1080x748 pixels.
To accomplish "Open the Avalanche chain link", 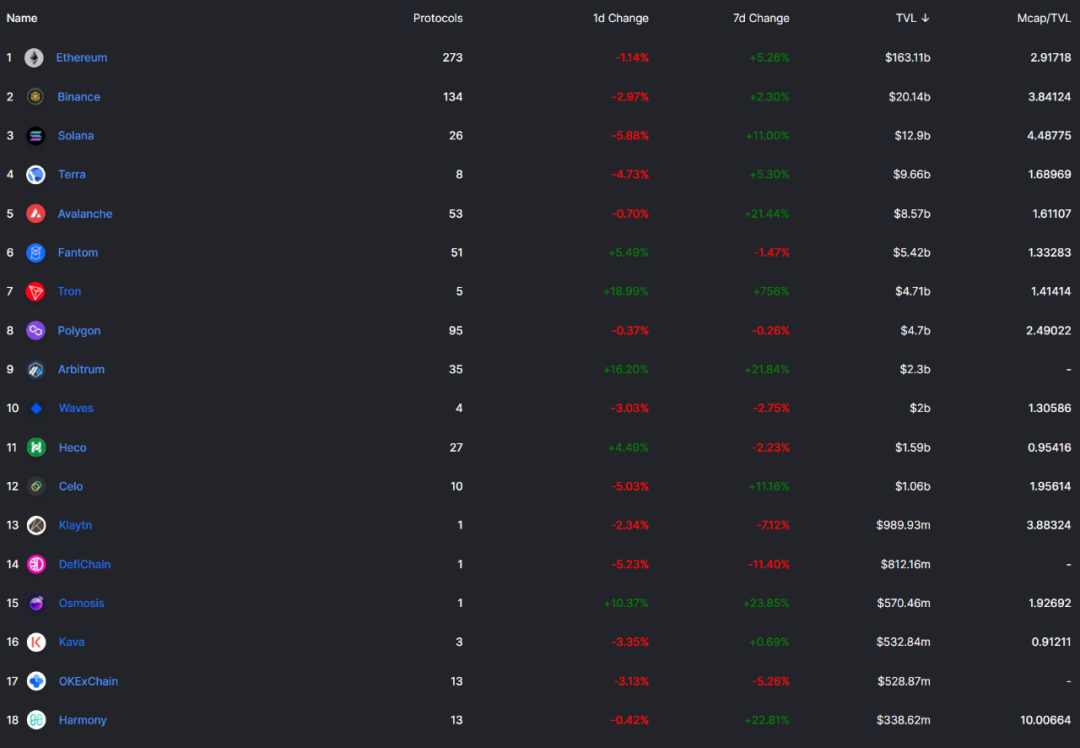I will coord(85,214).
